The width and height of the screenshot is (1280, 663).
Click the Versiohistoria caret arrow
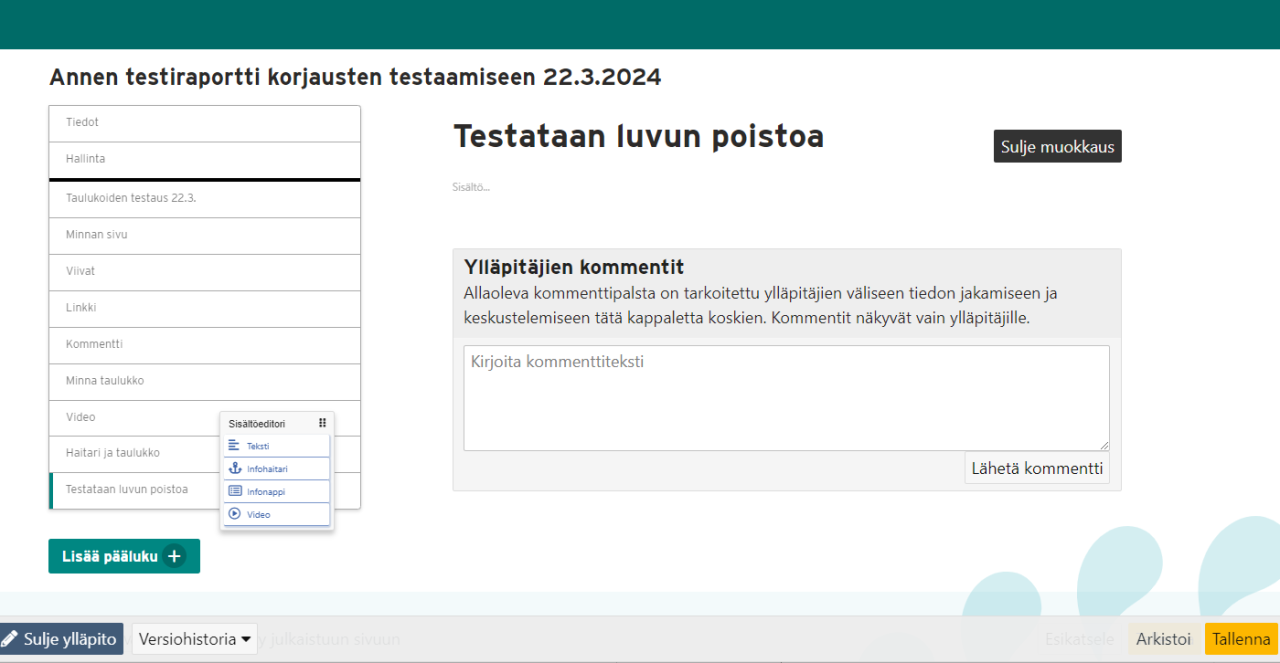[x=246, y=640]
